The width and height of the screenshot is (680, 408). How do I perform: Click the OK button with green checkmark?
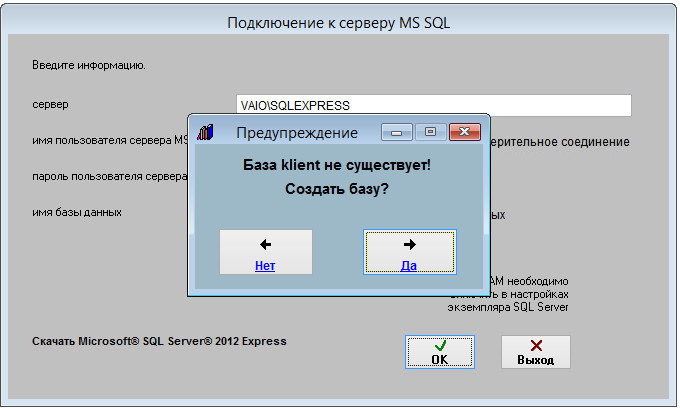pos(440,352)
